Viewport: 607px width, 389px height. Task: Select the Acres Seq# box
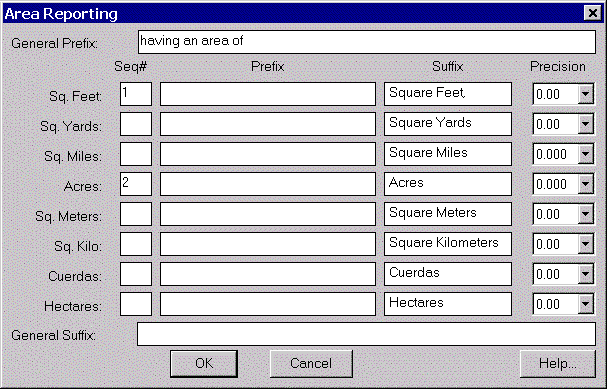[136, 184]
